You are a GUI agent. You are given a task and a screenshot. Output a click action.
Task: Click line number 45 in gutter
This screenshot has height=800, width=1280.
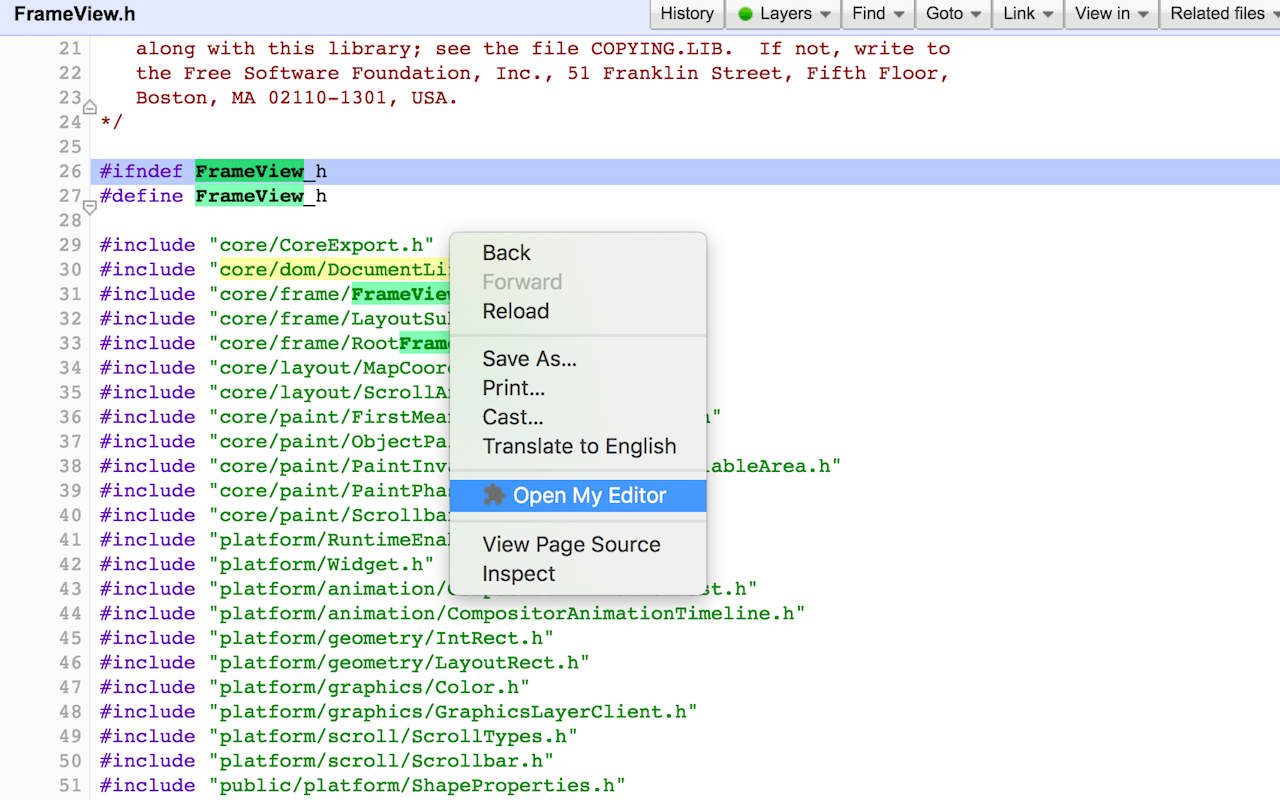point(70,638)
